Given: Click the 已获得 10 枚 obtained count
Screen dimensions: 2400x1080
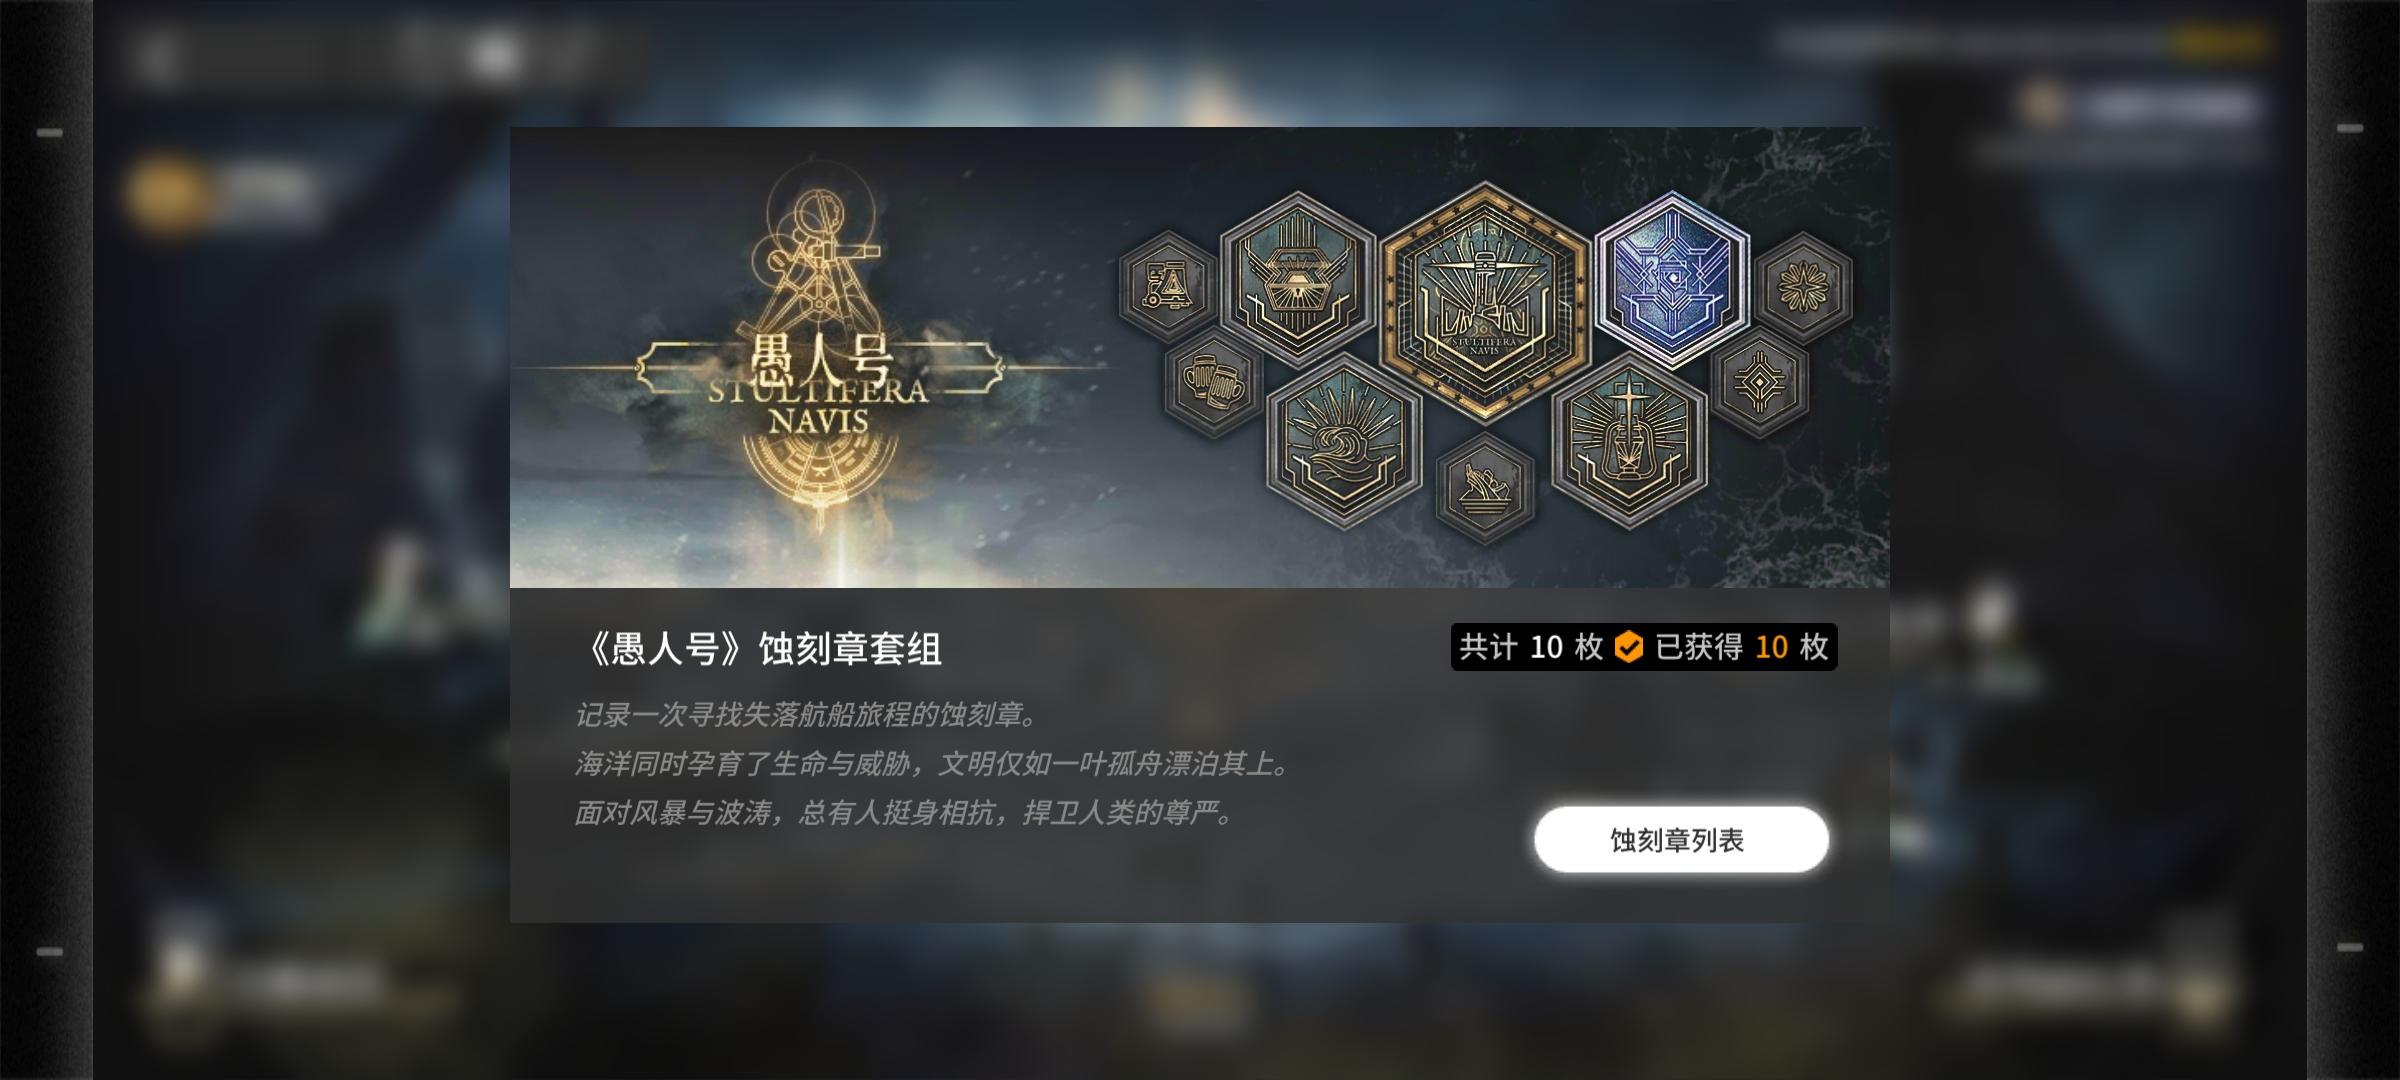Looking at the screenshot, I should click(1742, 647).
